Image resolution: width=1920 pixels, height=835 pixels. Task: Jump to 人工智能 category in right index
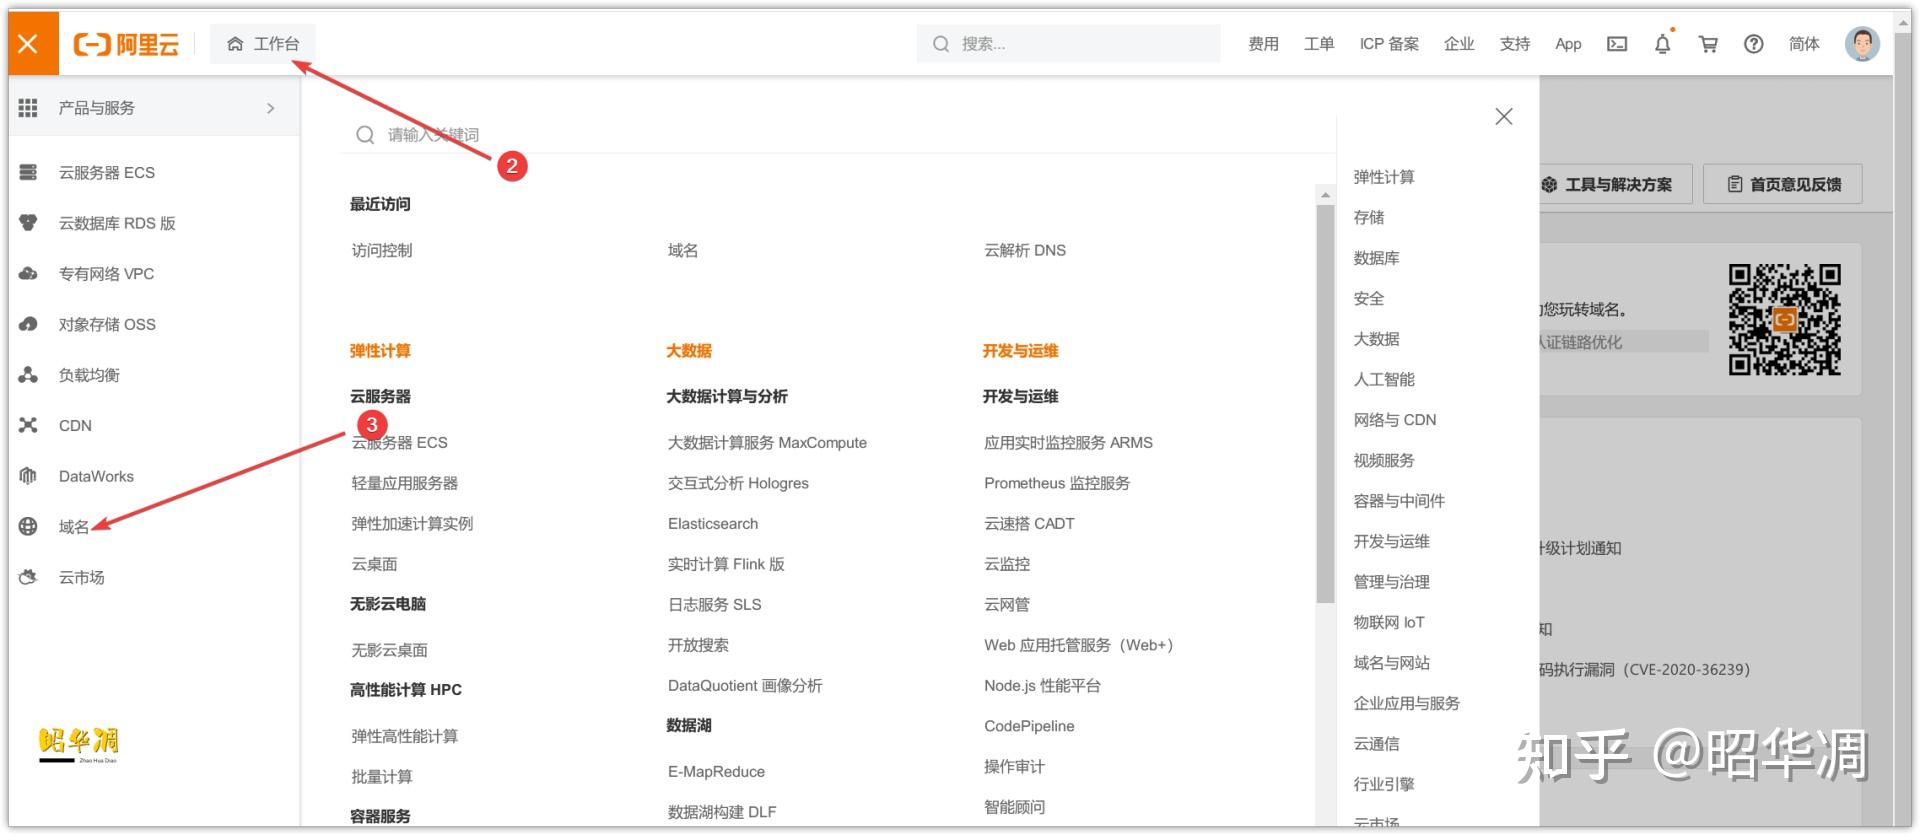1384,380
